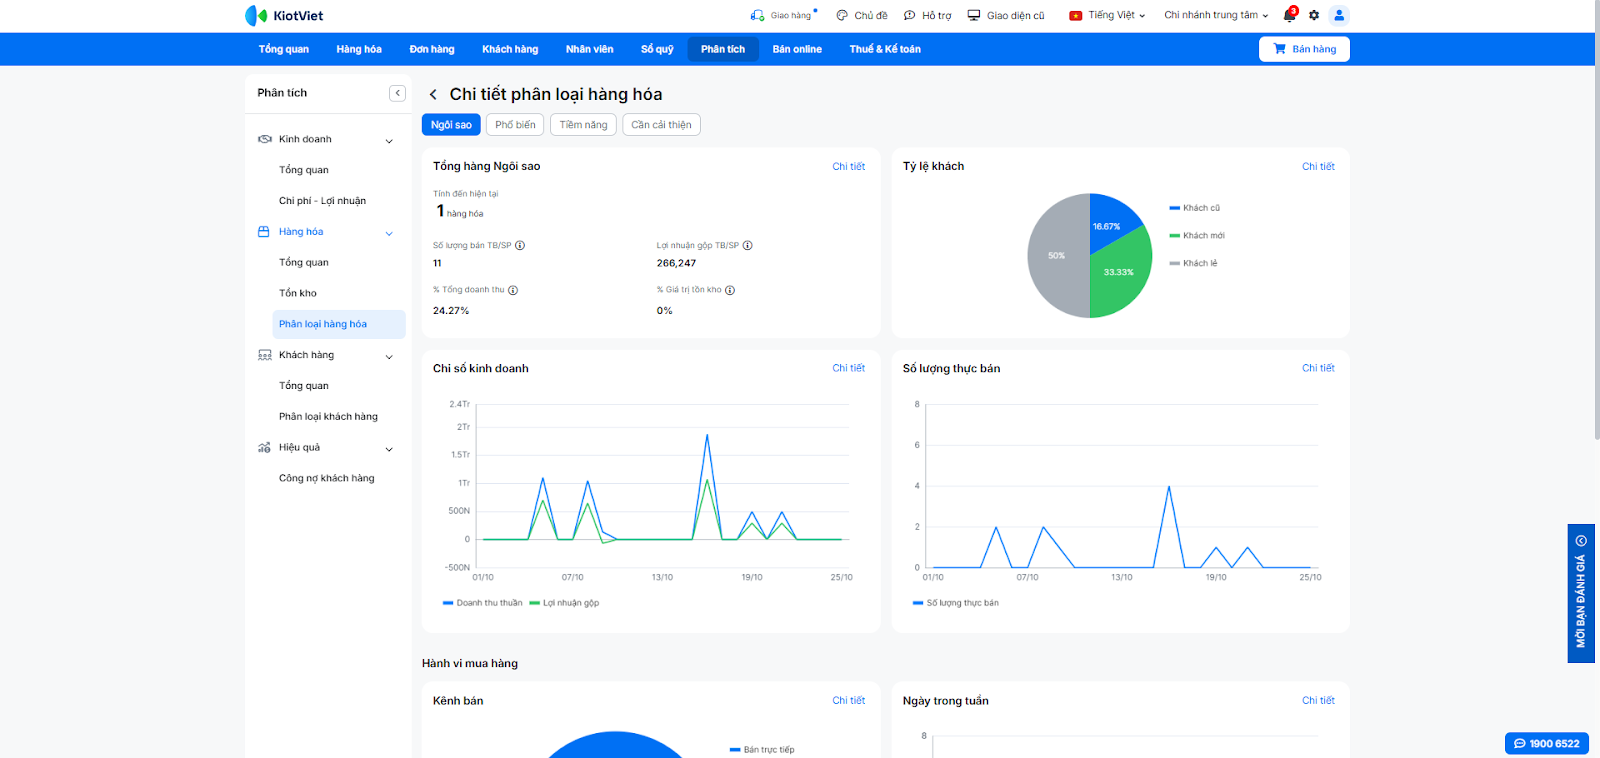The width and height of the screenshot is (1600, 758).
Task: Show info for % Tổng doanh thu
Action: click(513, 291)
